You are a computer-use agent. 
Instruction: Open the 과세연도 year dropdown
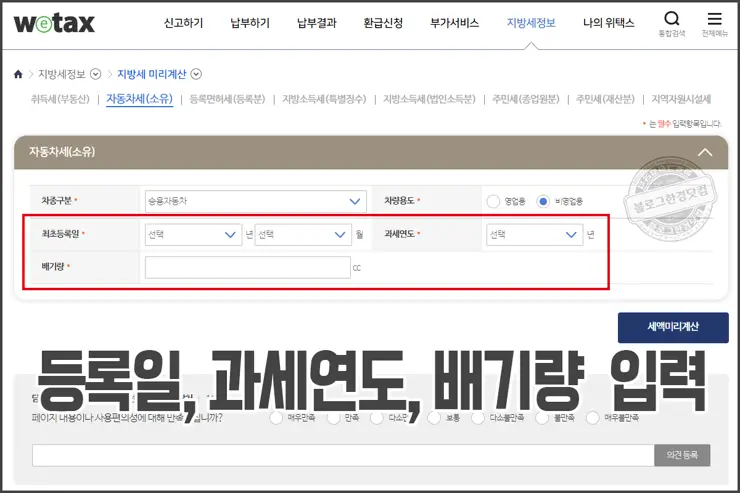pos(534,234)
